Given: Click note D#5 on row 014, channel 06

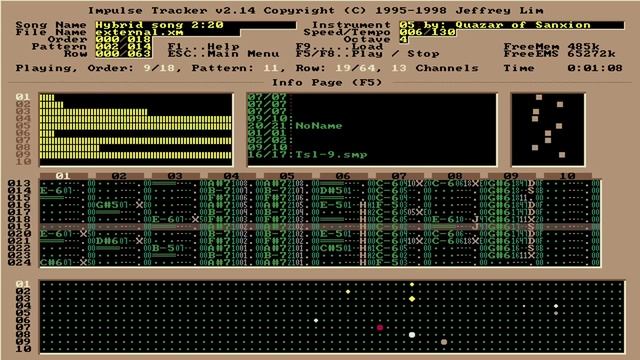Looking at the screenshot, I should click(x=331, y=190).
